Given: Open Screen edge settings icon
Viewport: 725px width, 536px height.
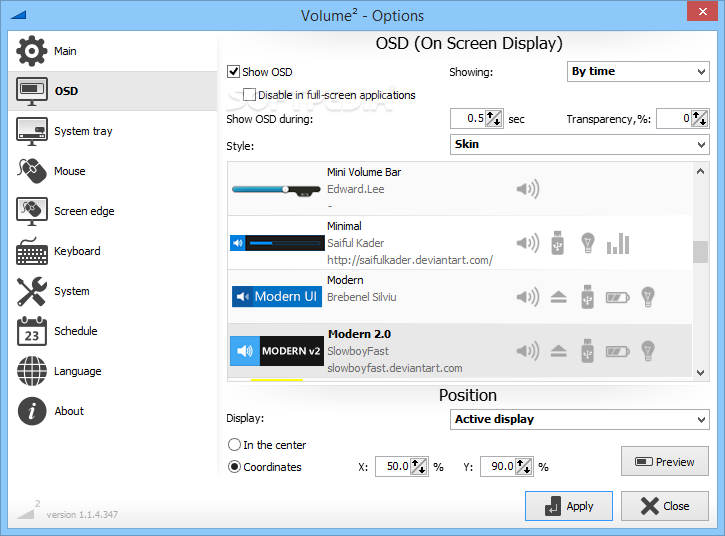Looking at the screenshot, I should coord(32,211).
